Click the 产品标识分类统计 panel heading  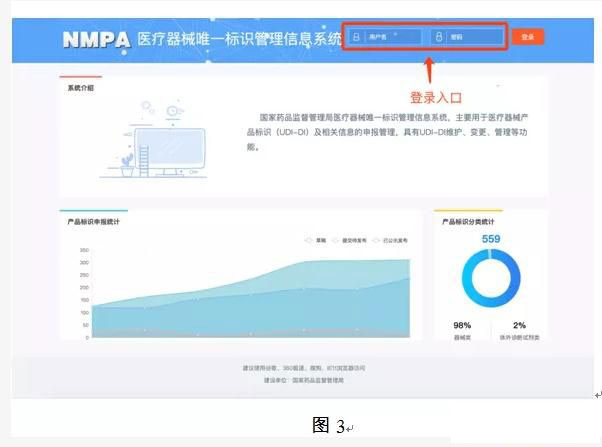click(469, 221)
